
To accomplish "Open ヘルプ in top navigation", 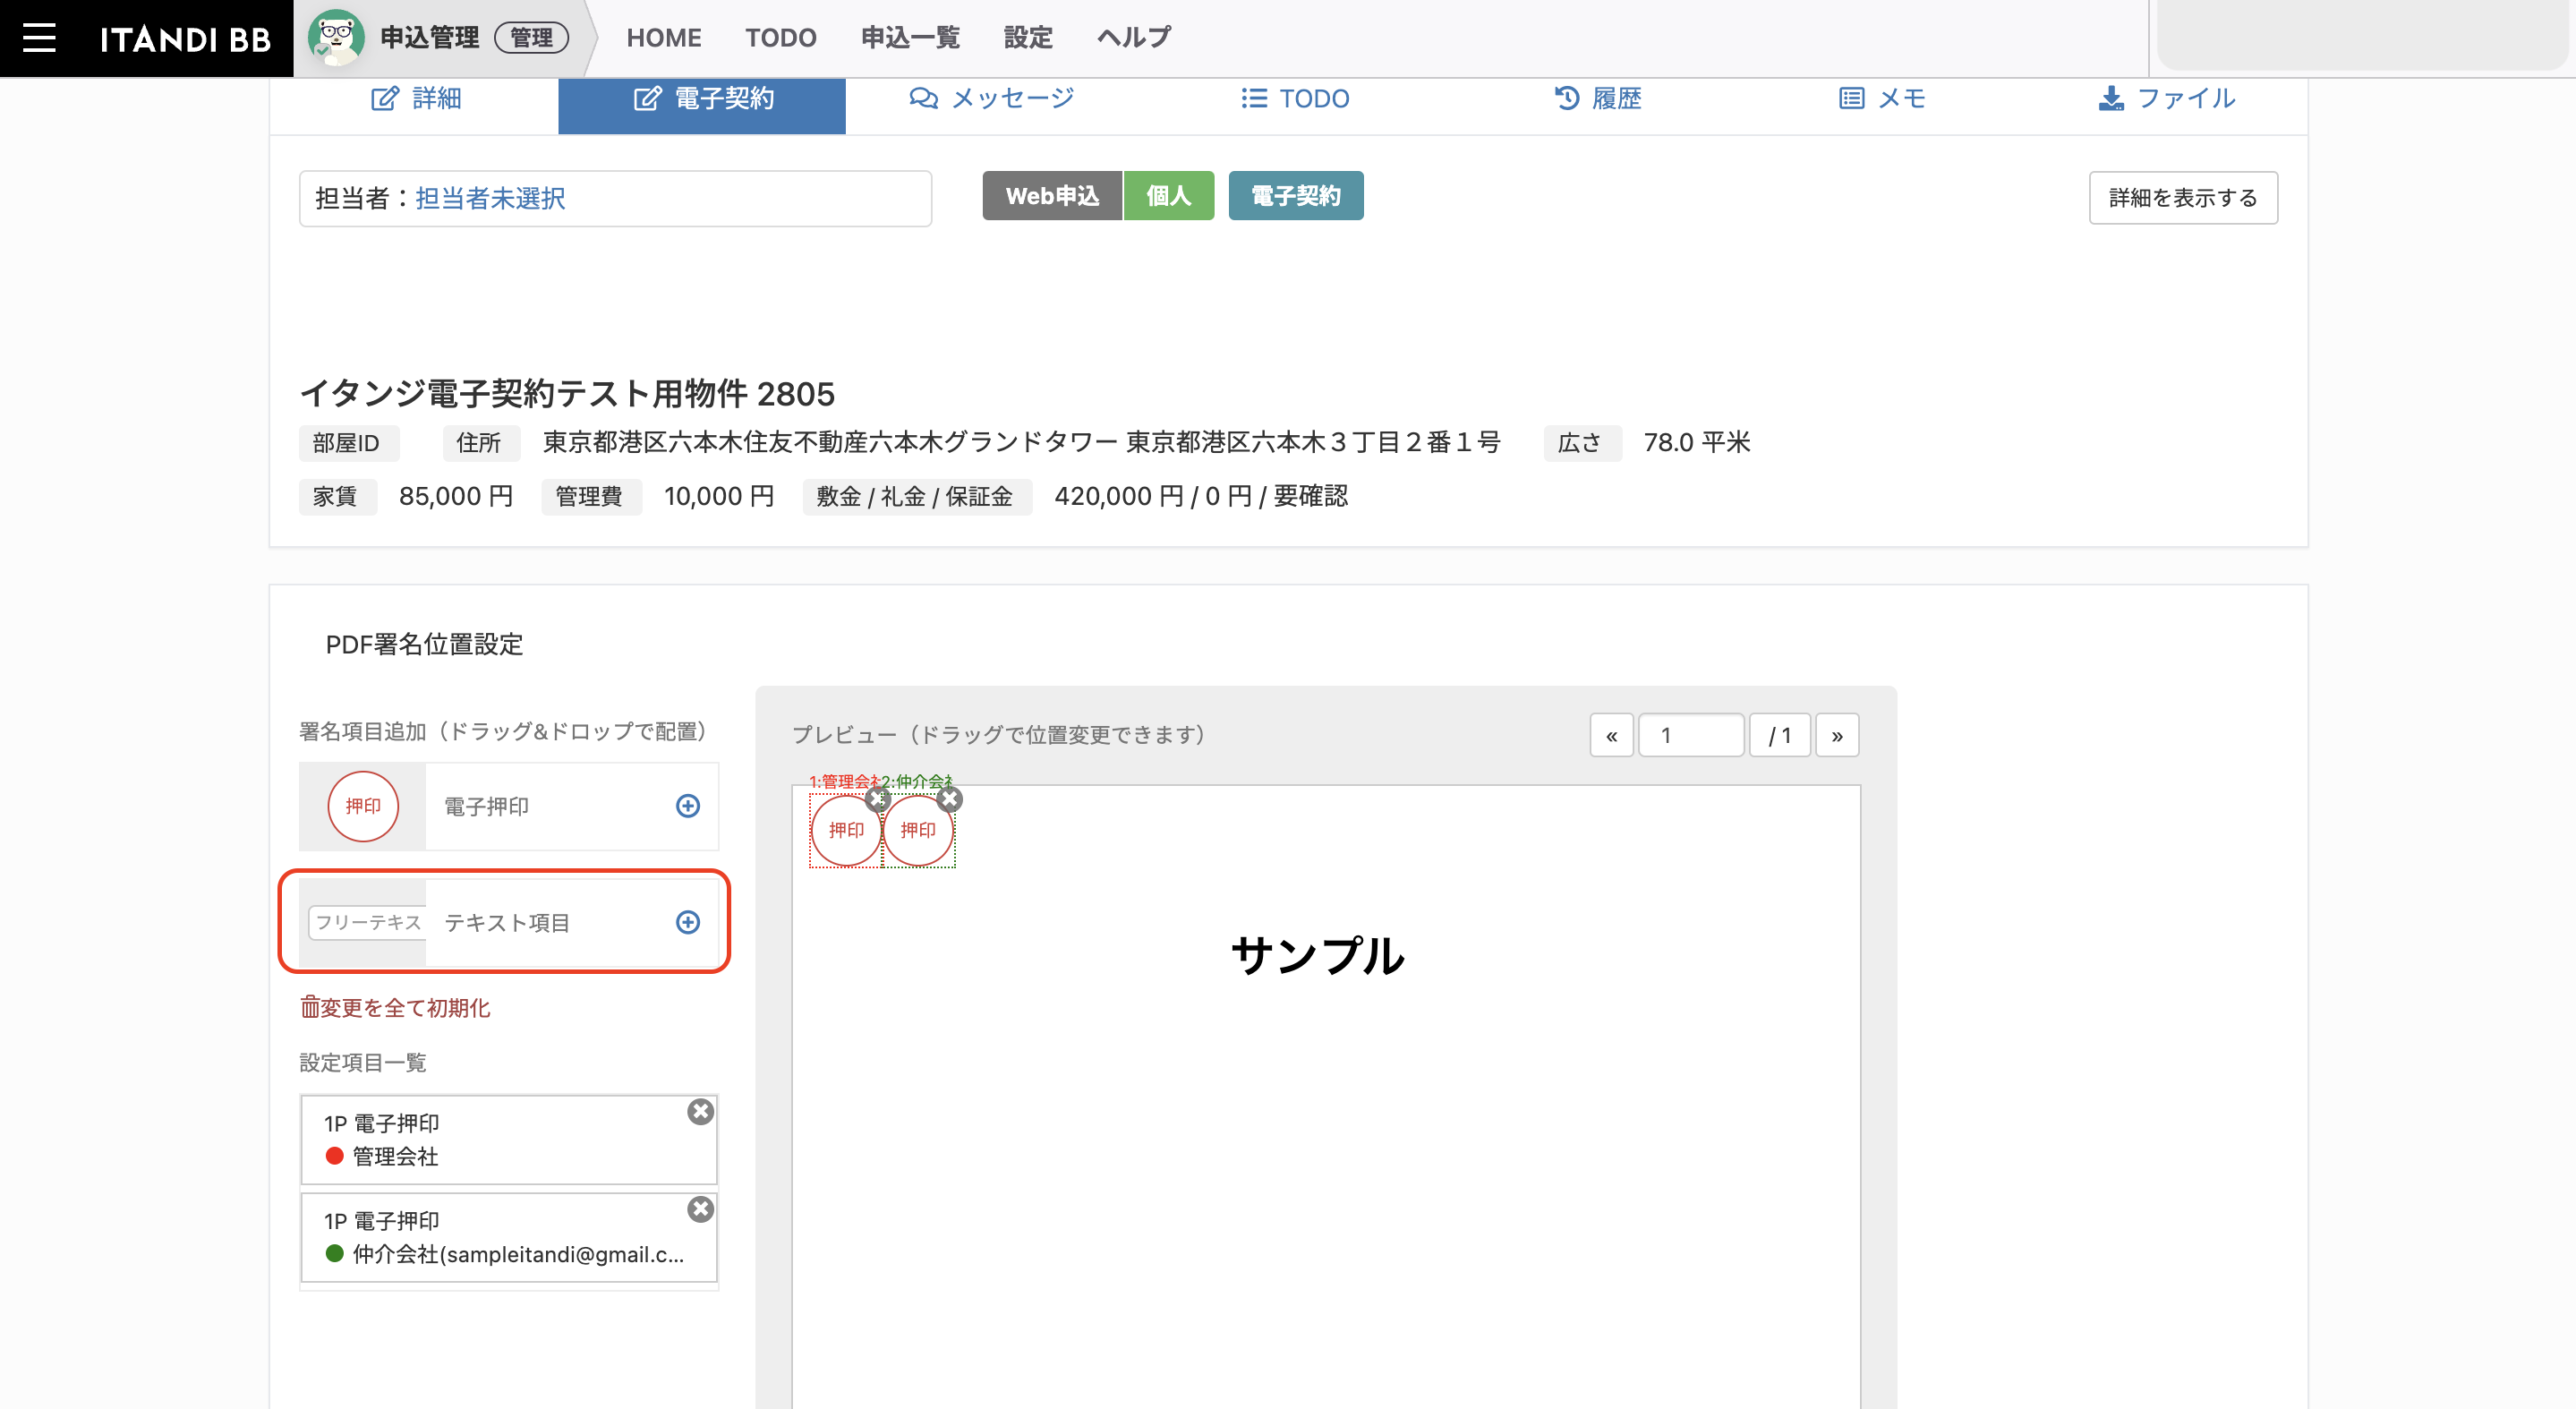I will 1133,38.
